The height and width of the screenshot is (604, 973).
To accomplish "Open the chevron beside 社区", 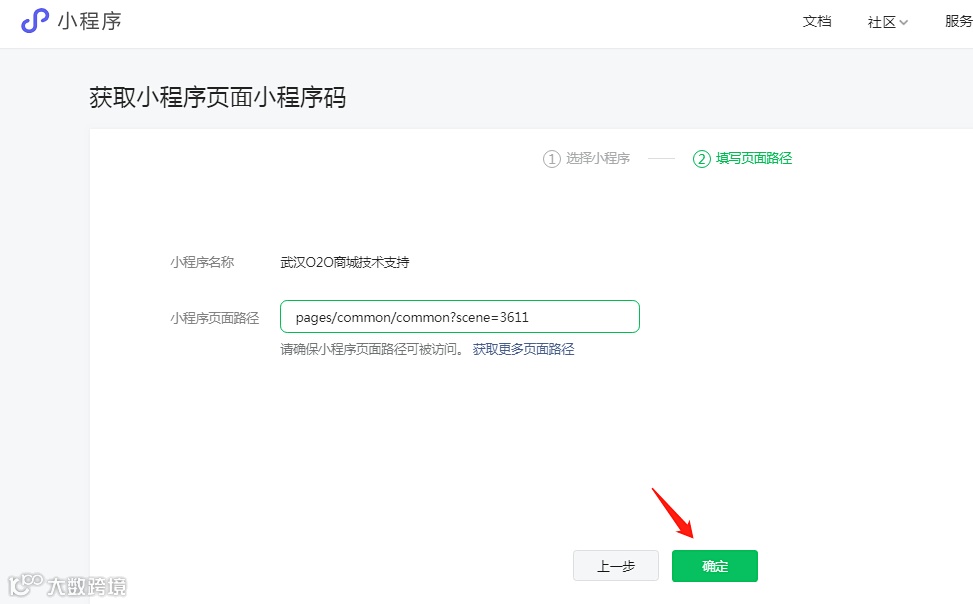I will click(x=903, y=22).
